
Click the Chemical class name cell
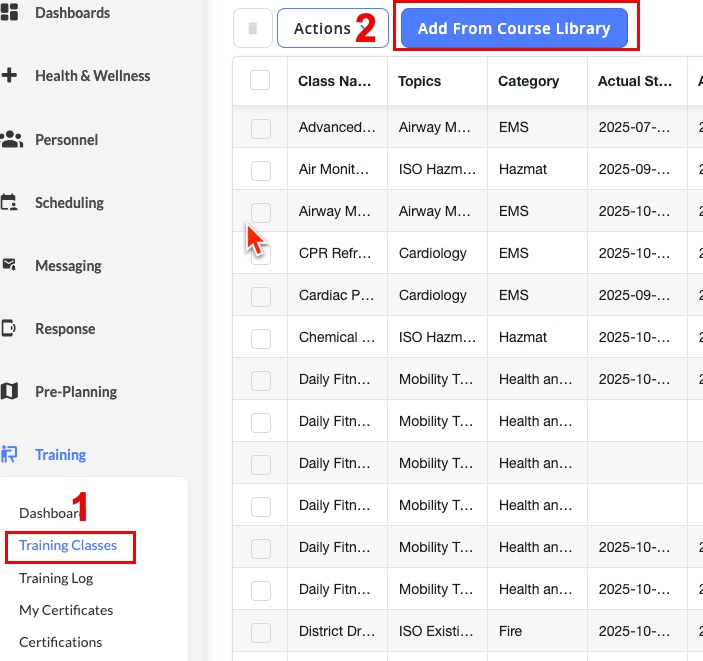coord(337,338)
